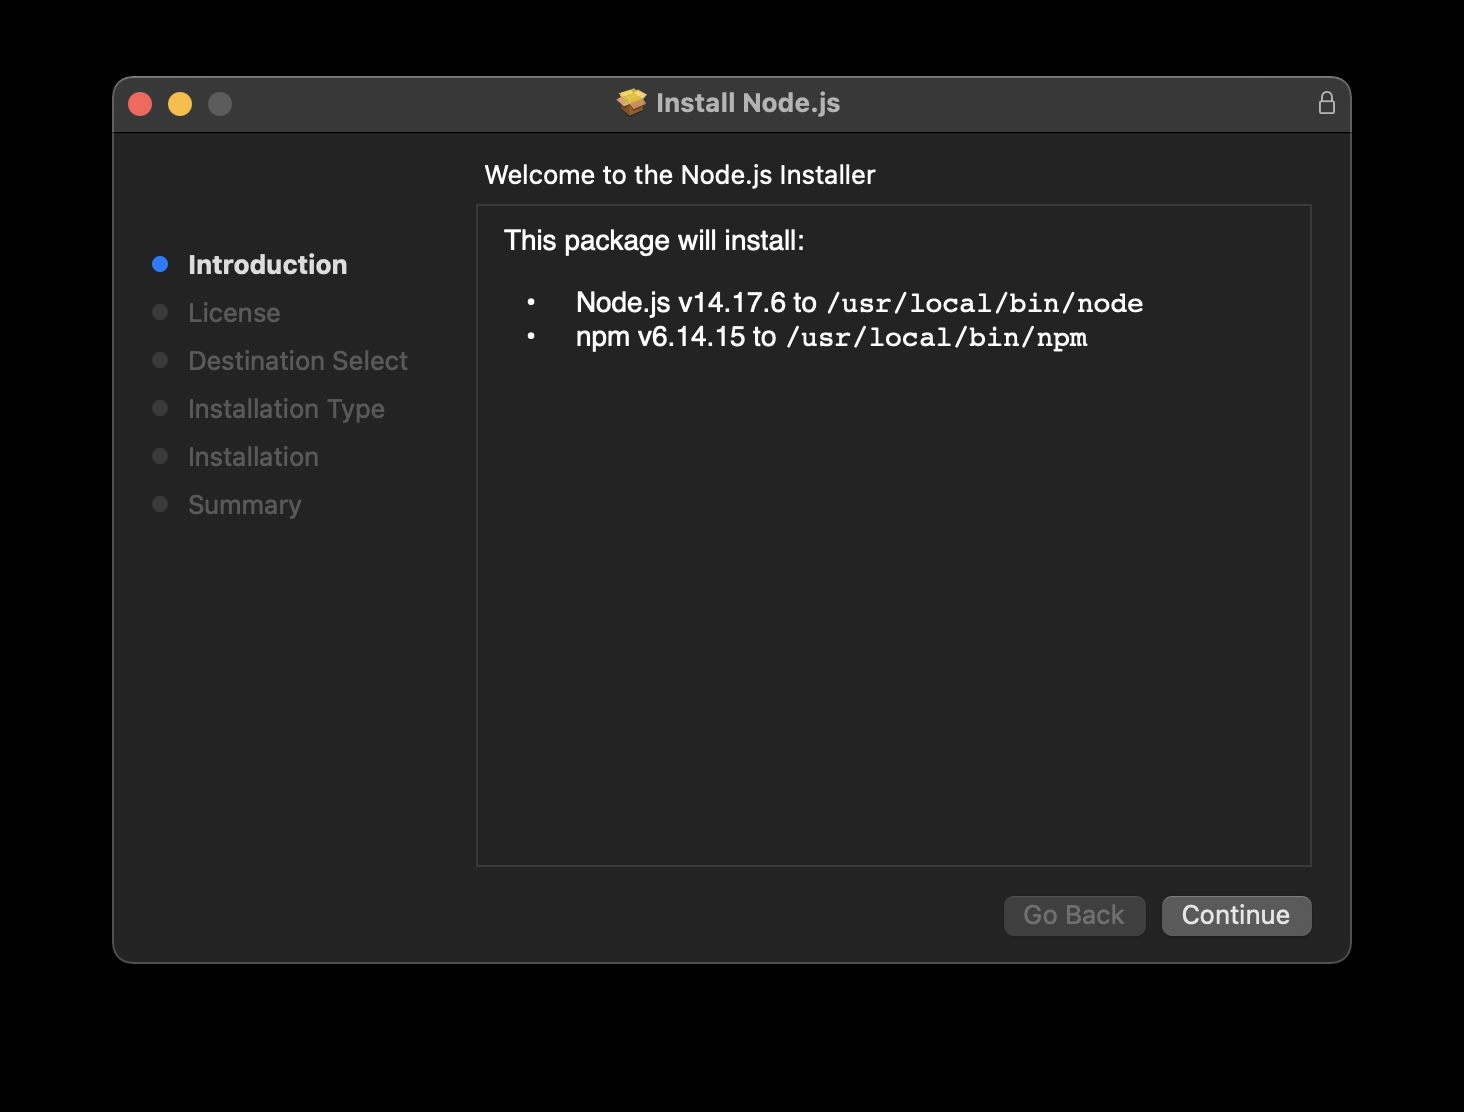This screenshot has height=1112, width=1464.
Task: Click the /usr/local/bin/node path text
Action: 985,303
